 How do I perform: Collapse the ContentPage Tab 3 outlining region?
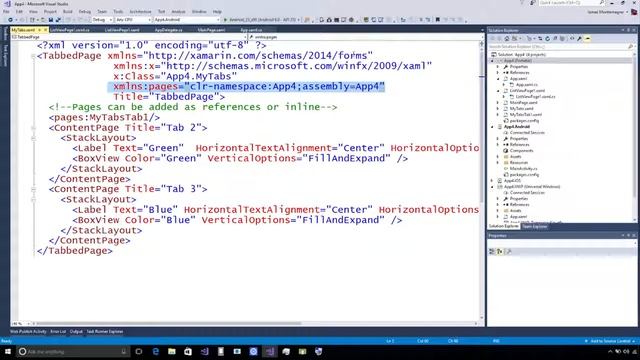tap(33, 189)
